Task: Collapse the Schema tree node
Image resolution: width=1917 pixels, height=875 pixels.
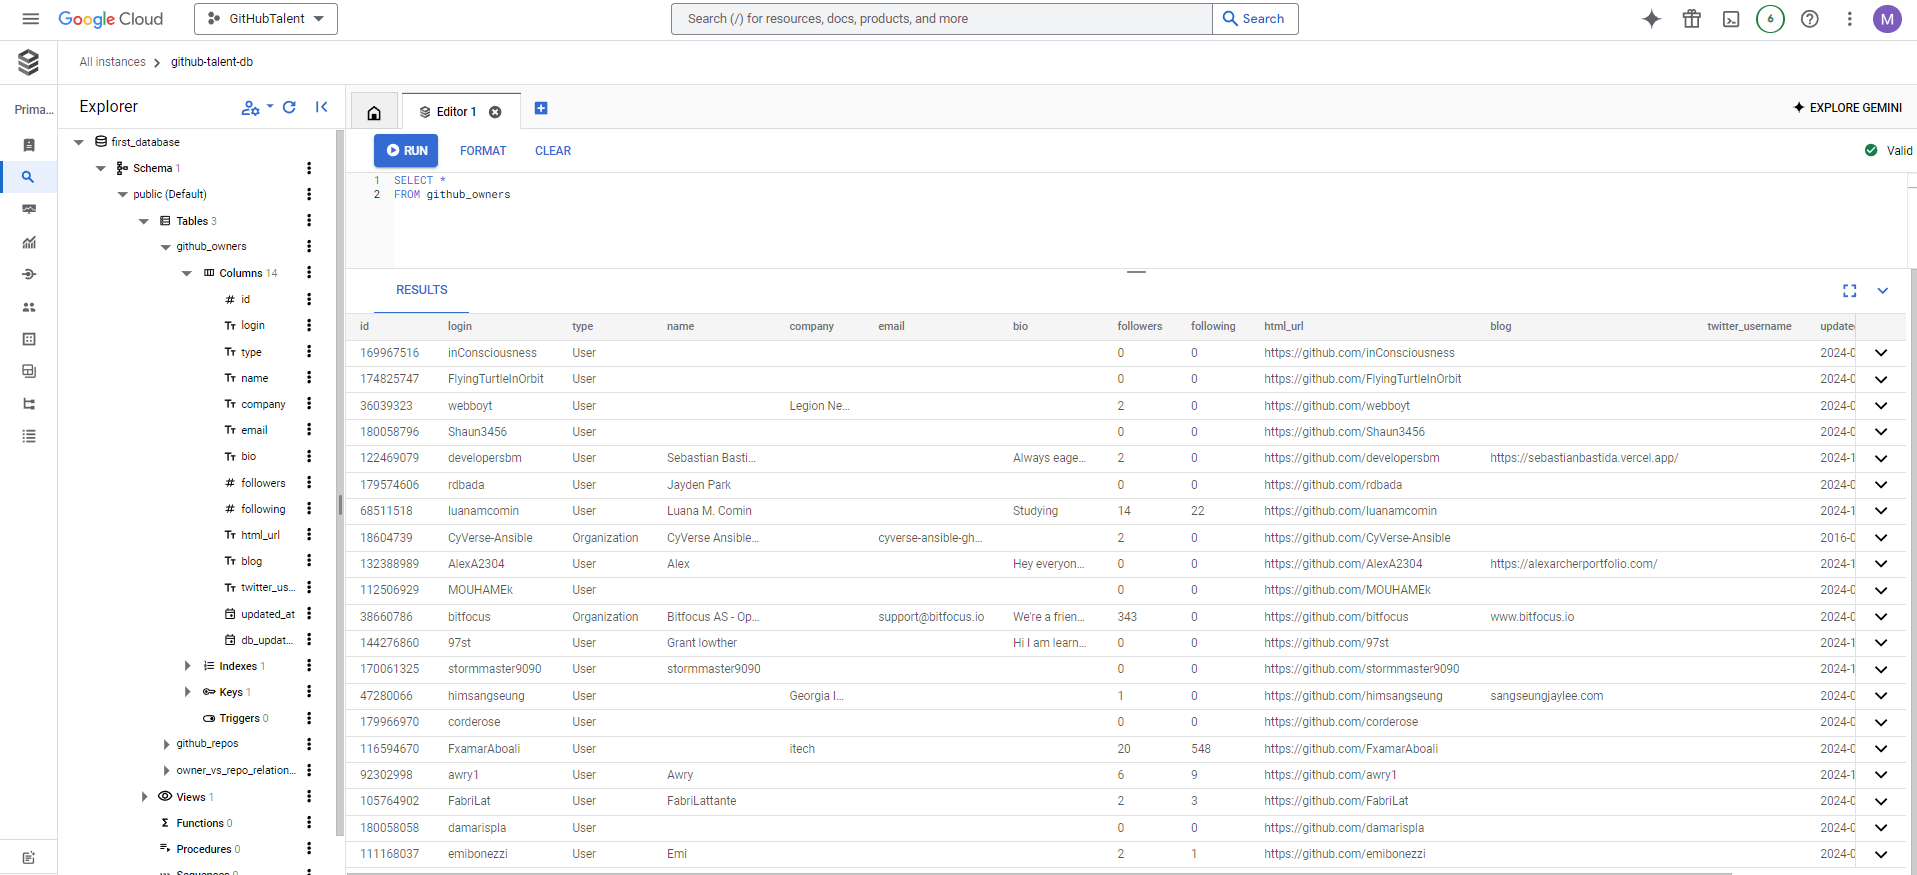Action: pos(100,168)
